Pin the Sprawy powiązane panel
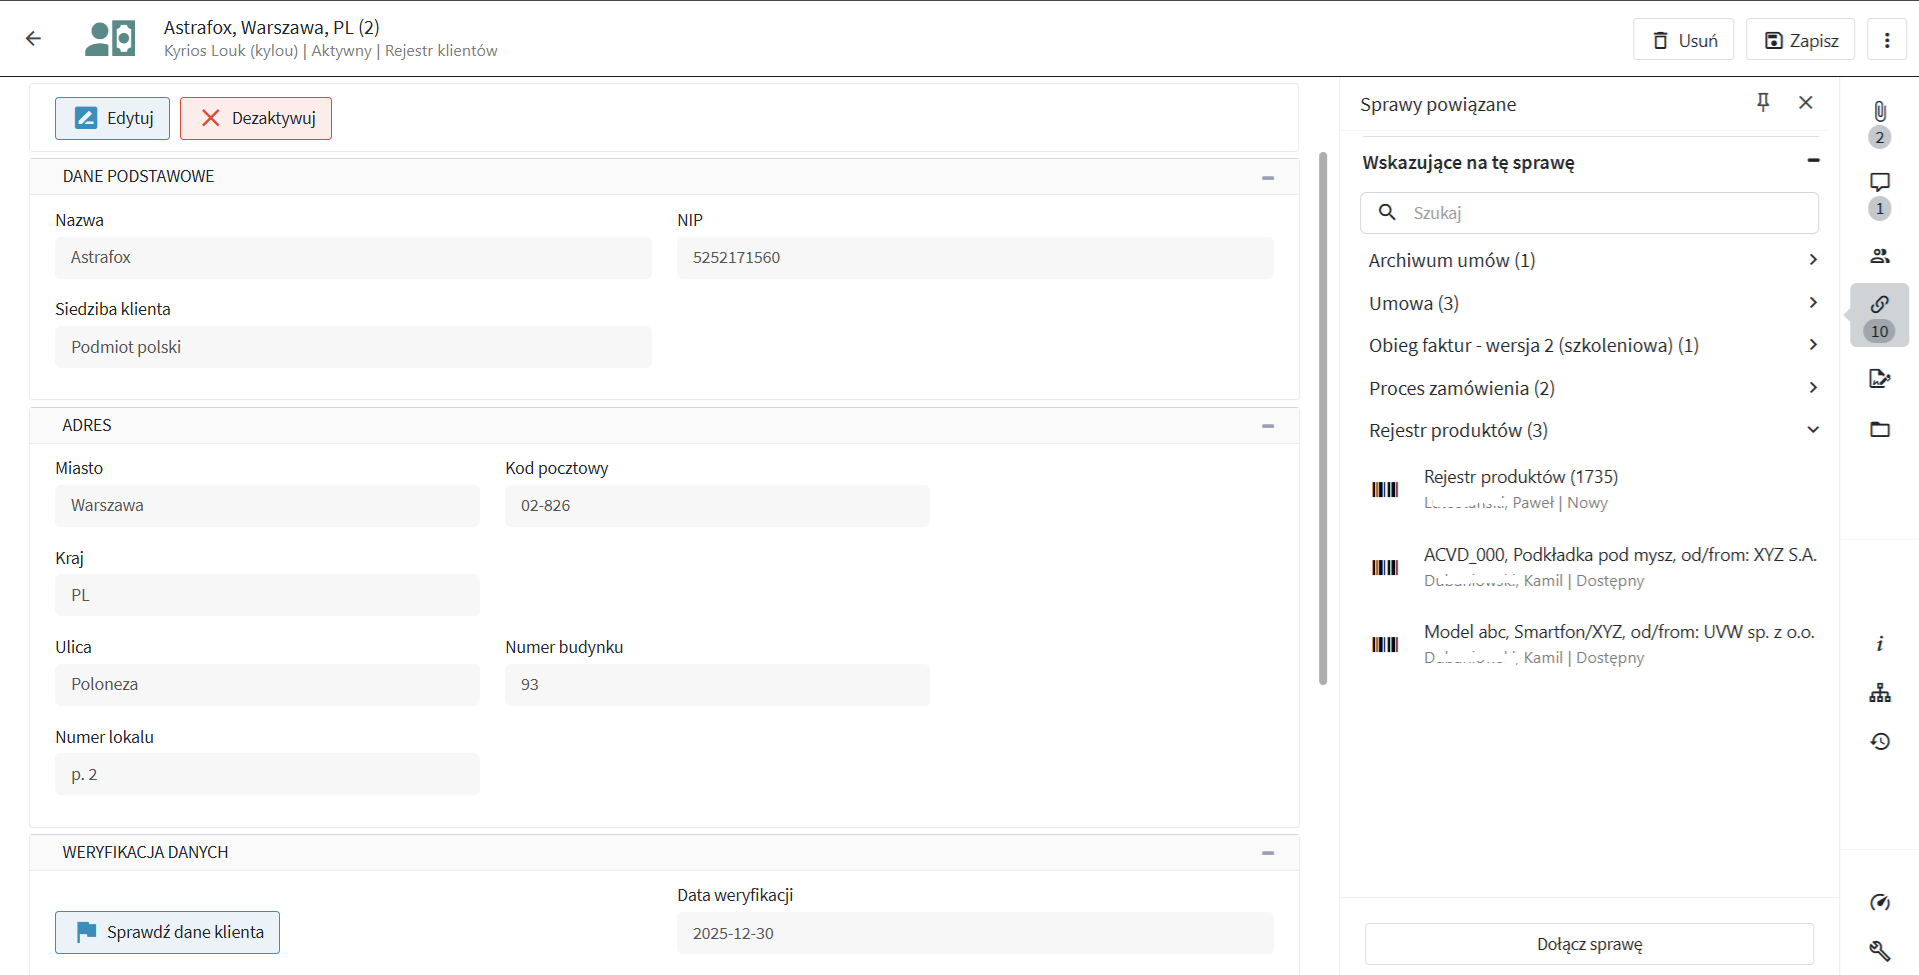 pos(1763,103)
